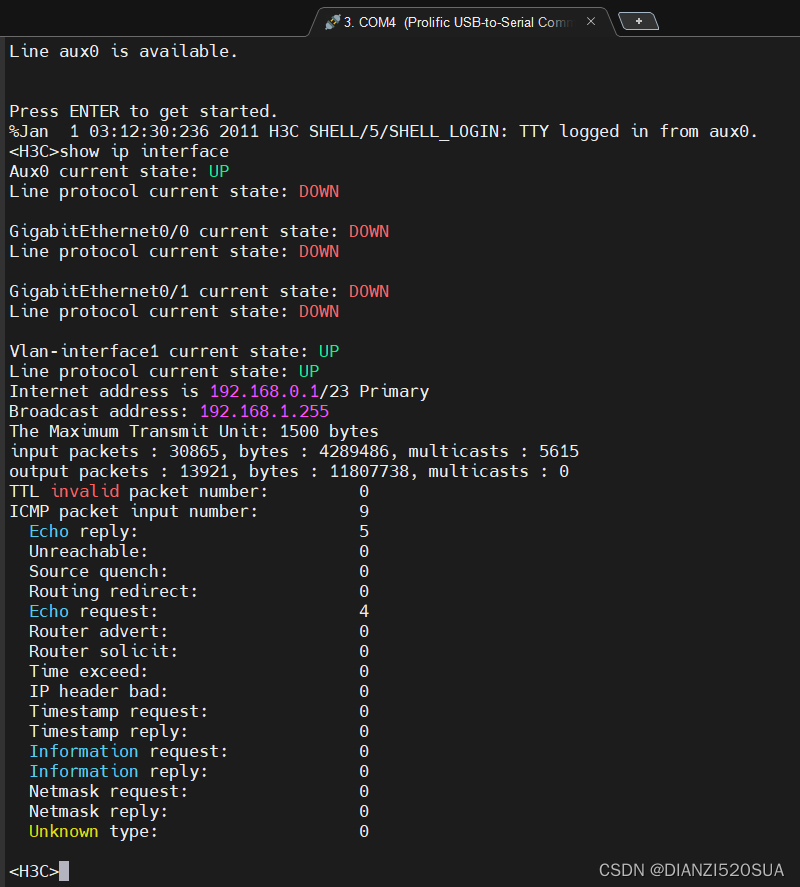This screenshot has height=887, width=800.
Task: Click the 192.168.0.1 internet address text
Action: tap(264, 391)
